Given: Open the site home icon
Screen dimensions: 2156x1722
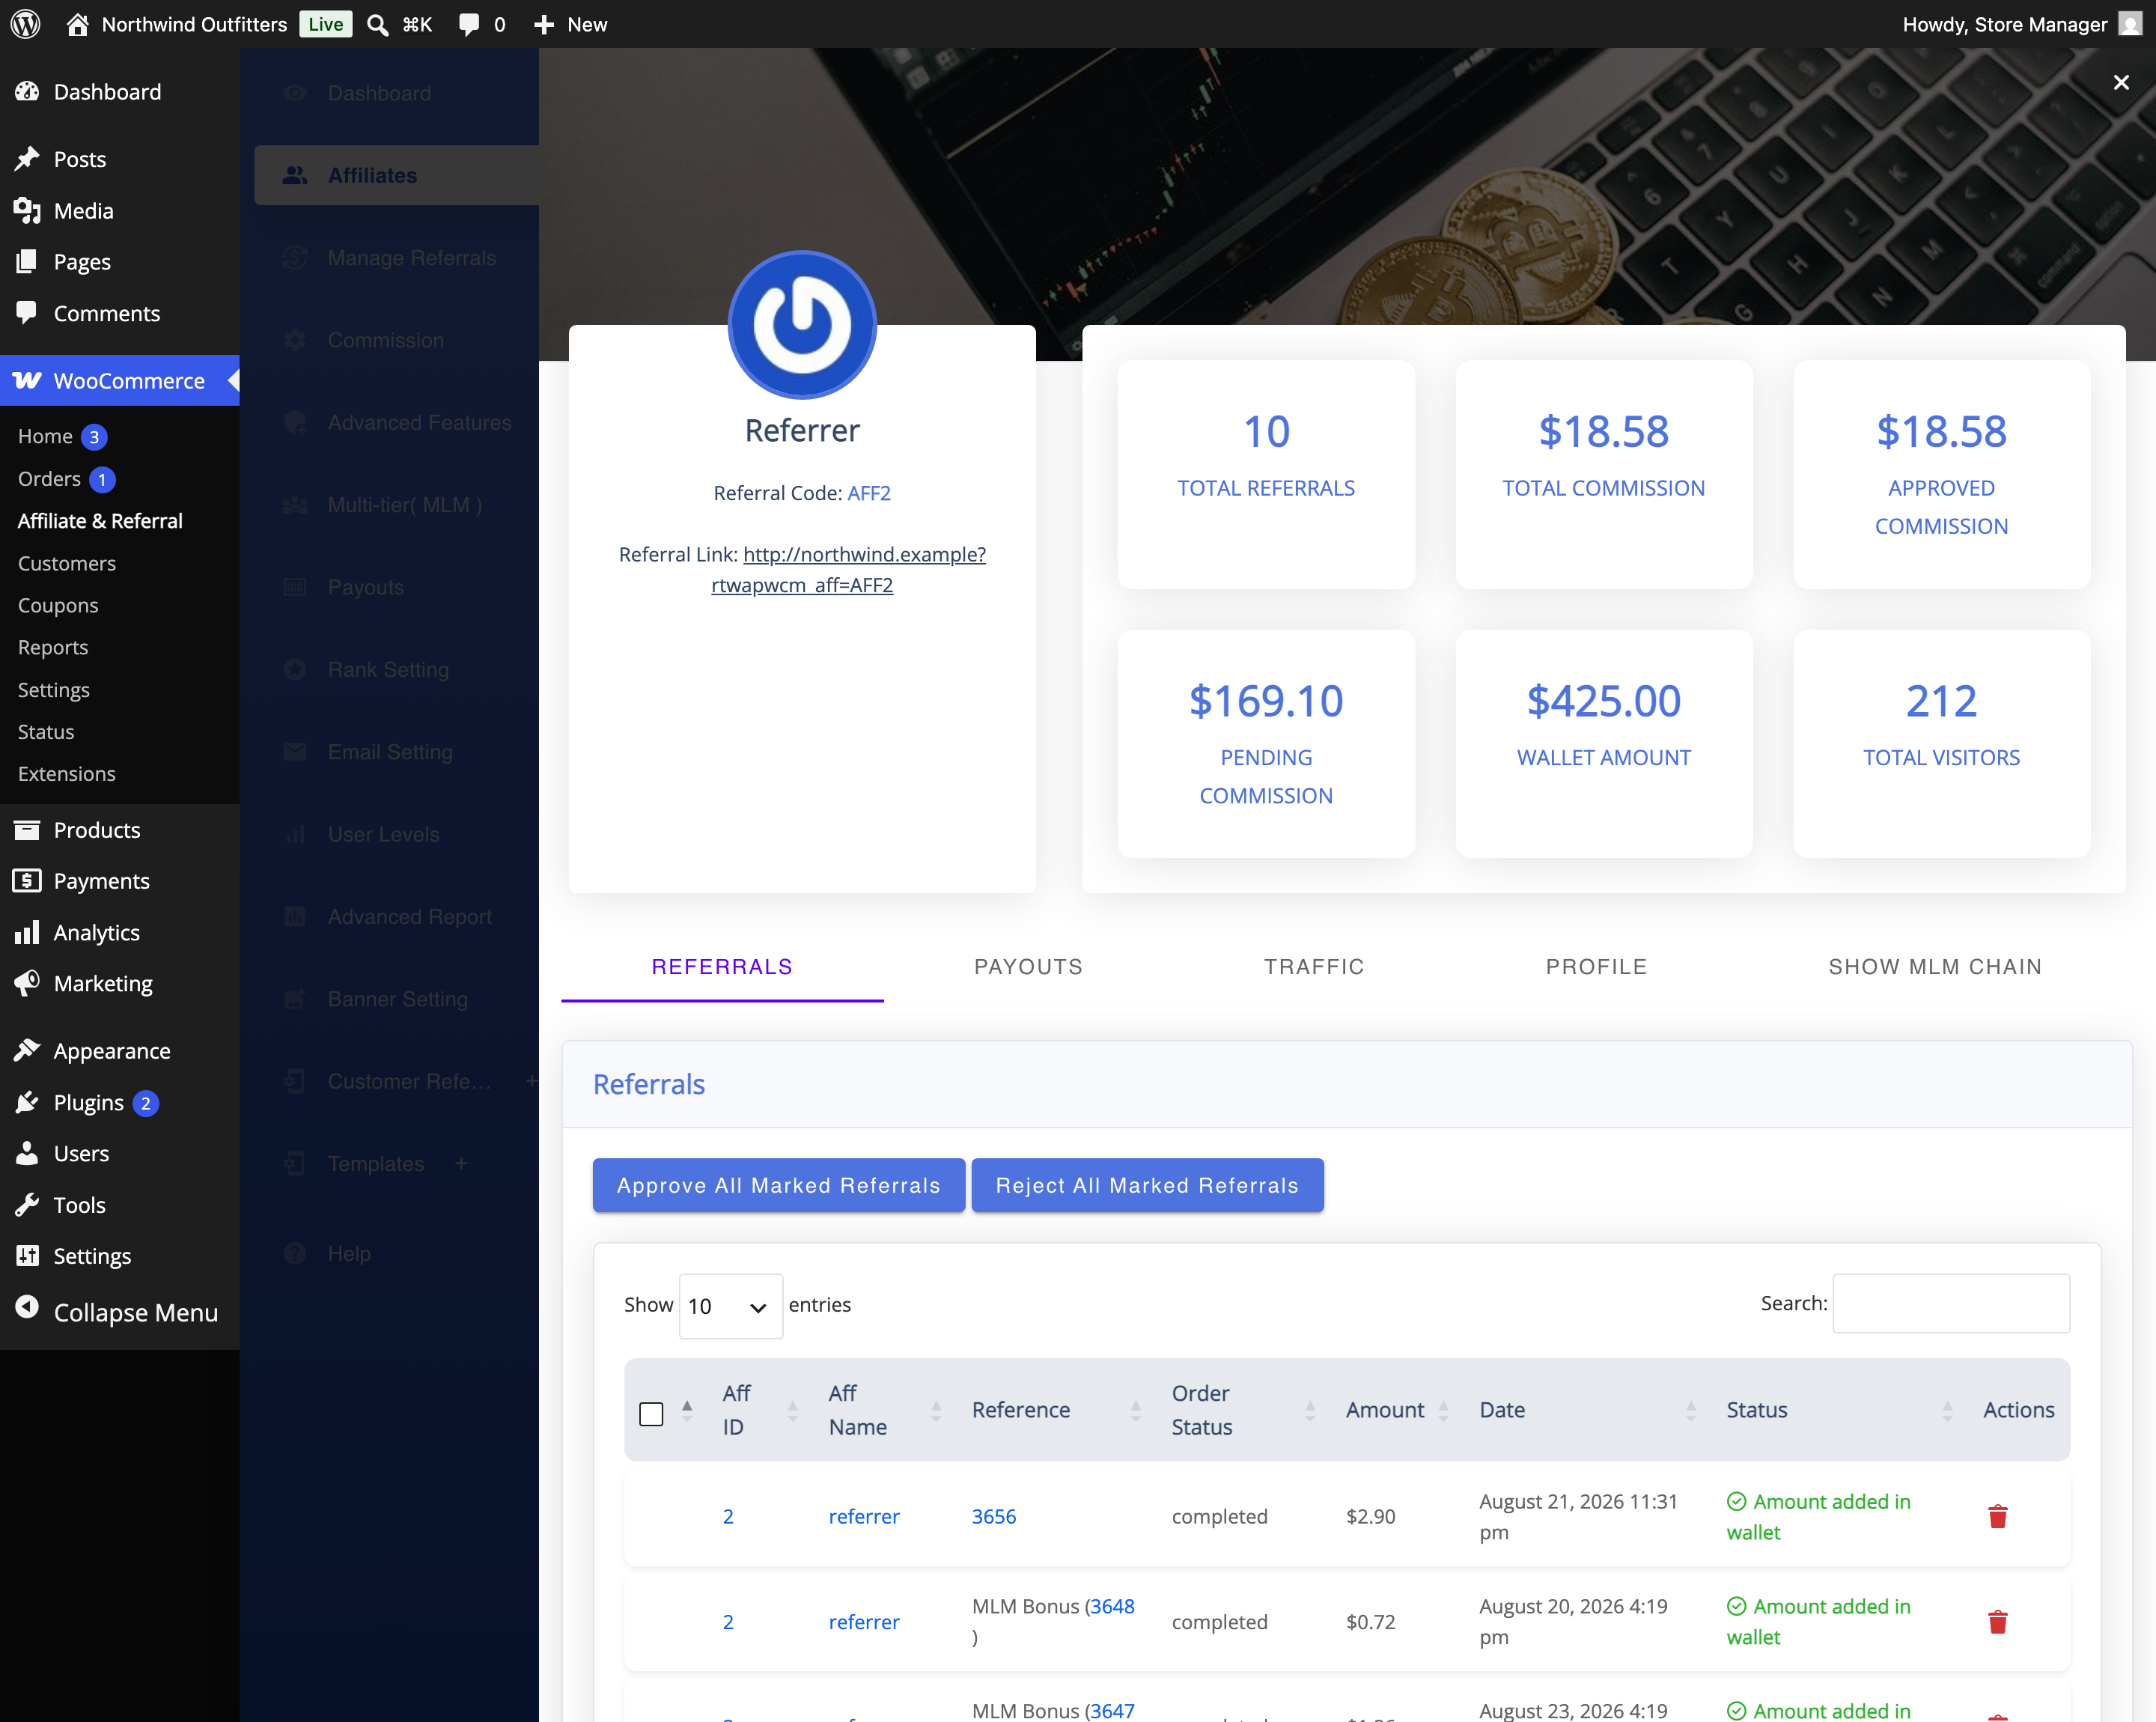Looking at the screenshot, I should [77, 24].
